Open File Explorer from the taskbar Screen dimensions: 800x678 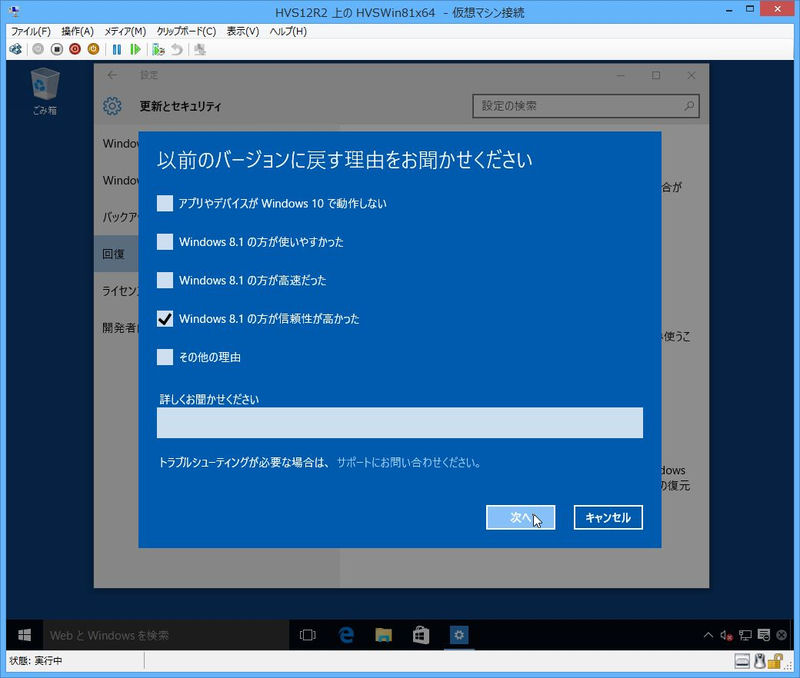[x=384, y=635]
